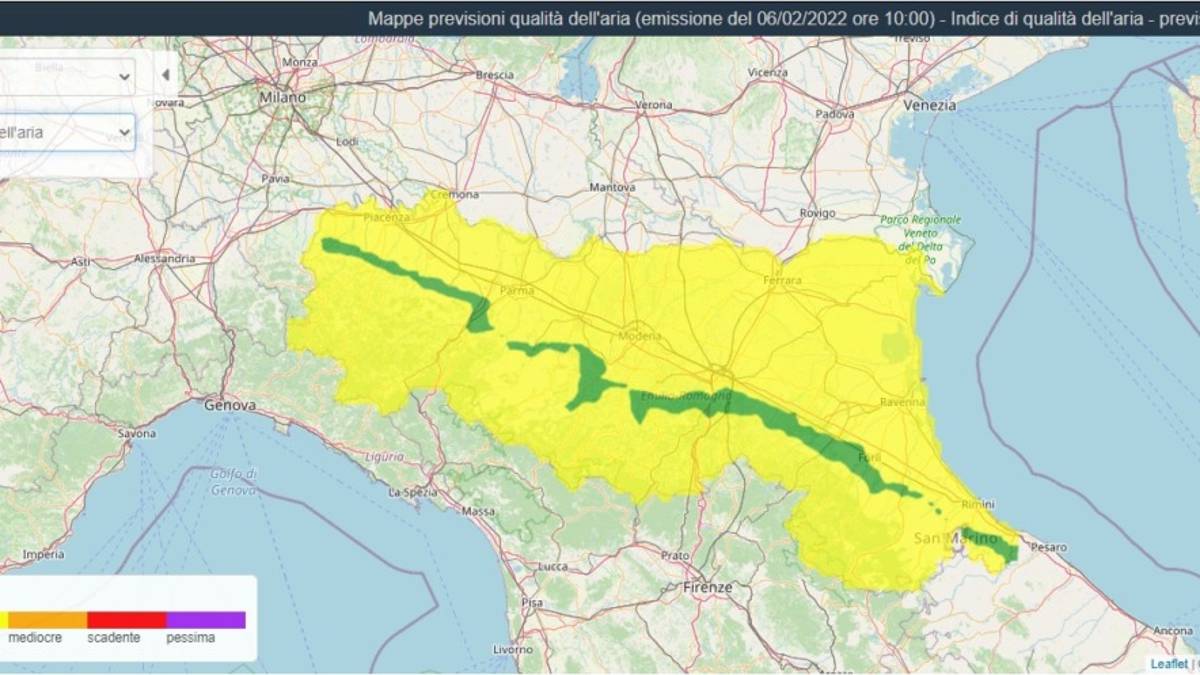
Task: Click the Lodi label on the map
Action: coord(347,142)
